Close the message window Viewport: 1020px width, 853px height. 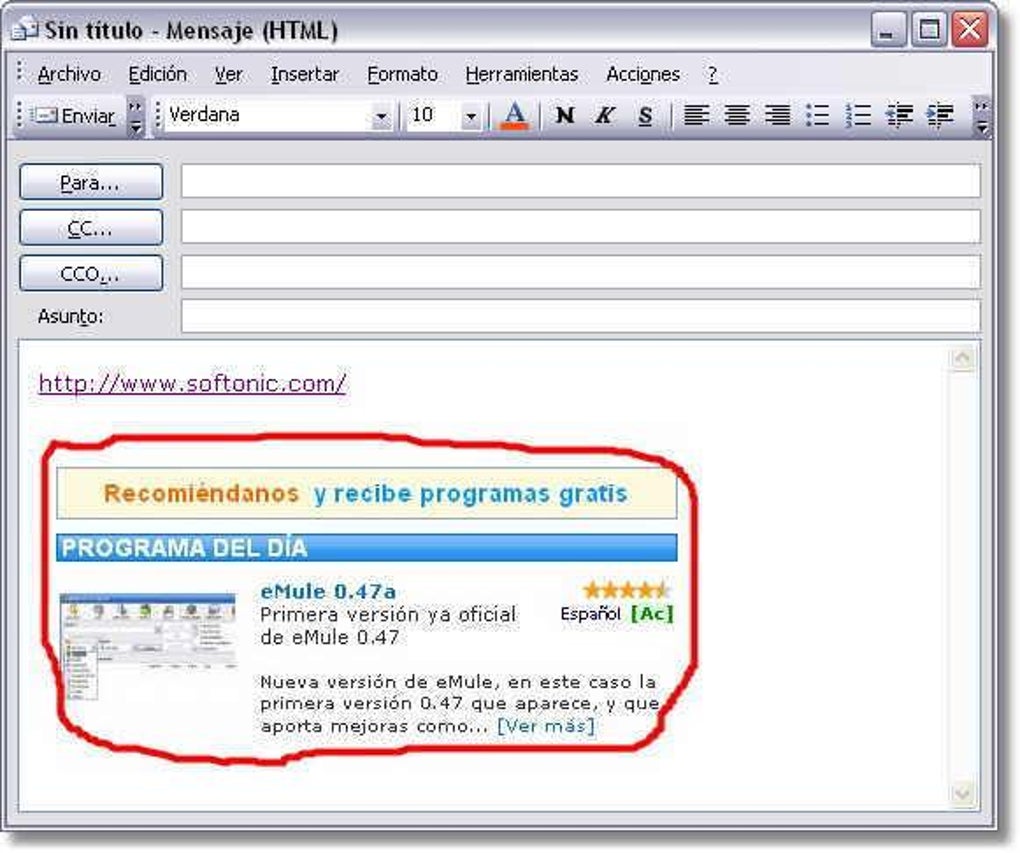point(969,30)
